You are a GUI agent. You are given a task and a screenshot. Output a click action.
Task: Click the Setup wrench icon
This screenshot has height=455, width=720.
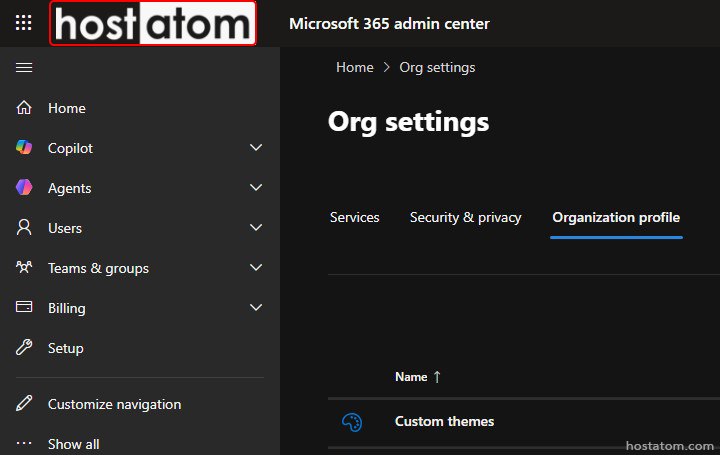[24, 348]
